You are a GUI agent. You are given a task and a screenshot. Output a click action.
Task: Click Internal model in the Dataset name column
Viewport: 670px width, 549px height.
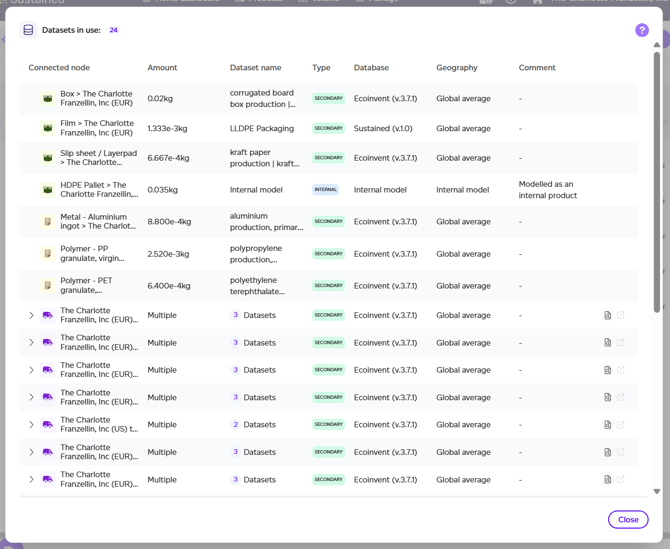click(256, 190)
